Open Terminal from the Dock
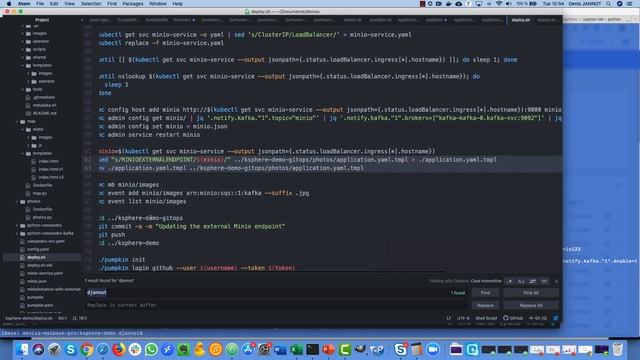 (312, 349)
